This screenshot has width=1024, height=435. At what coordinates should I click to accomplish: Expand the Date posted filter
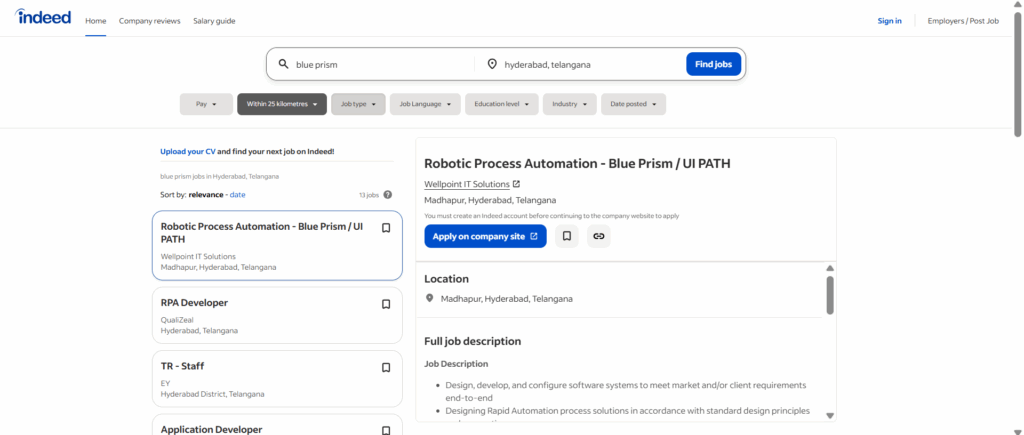tap(635, 104)
